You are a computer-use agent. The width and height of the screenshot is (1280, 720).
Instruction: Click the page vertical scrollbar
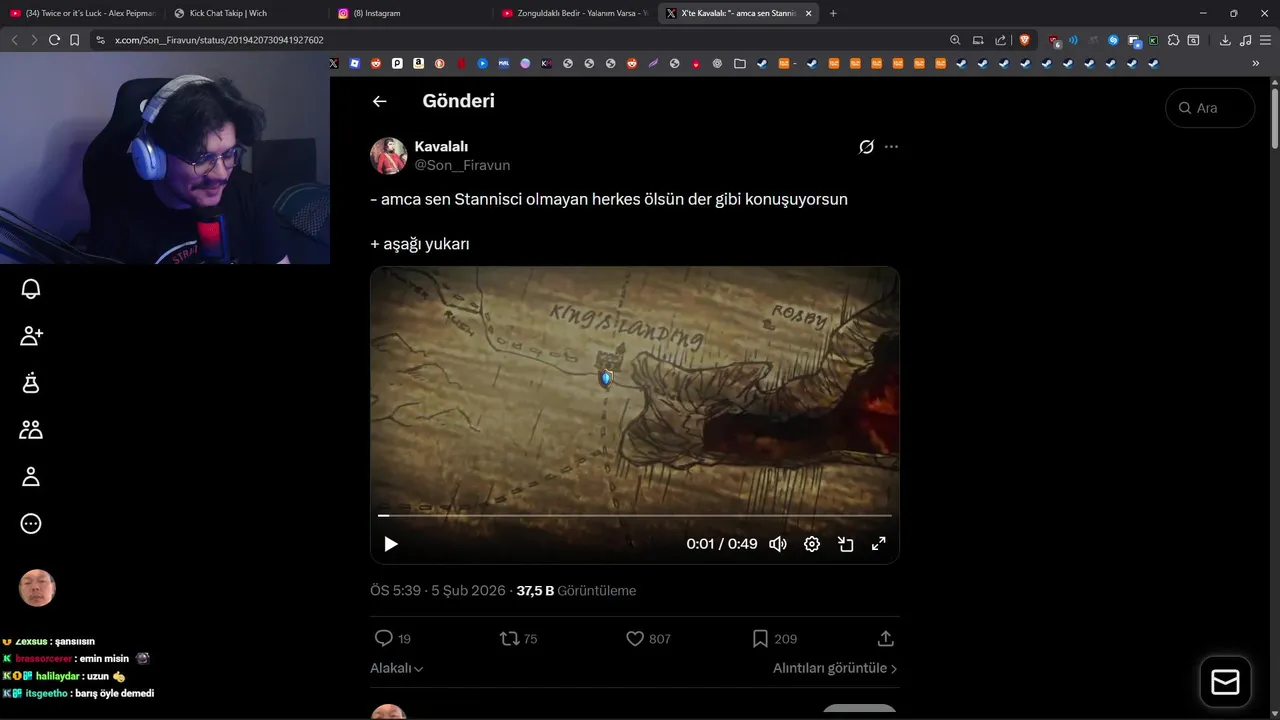(1275, 120)
